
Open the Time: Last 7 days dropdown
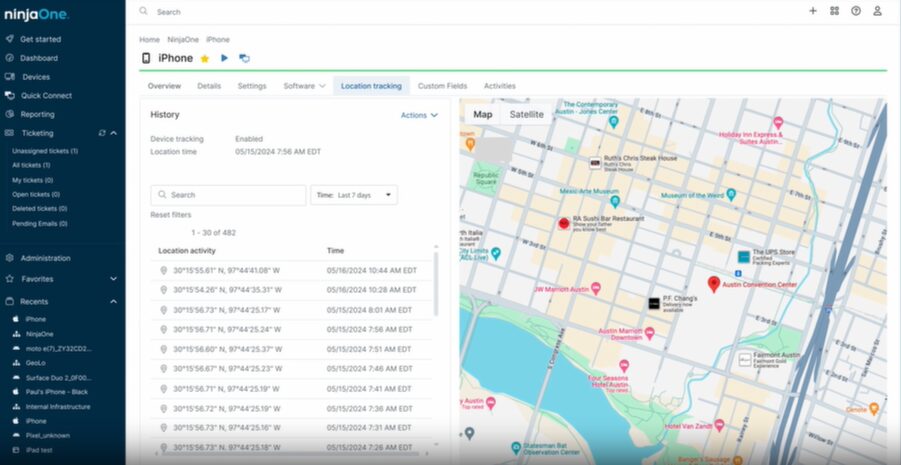pyautogui.click(x=354, y=195)
